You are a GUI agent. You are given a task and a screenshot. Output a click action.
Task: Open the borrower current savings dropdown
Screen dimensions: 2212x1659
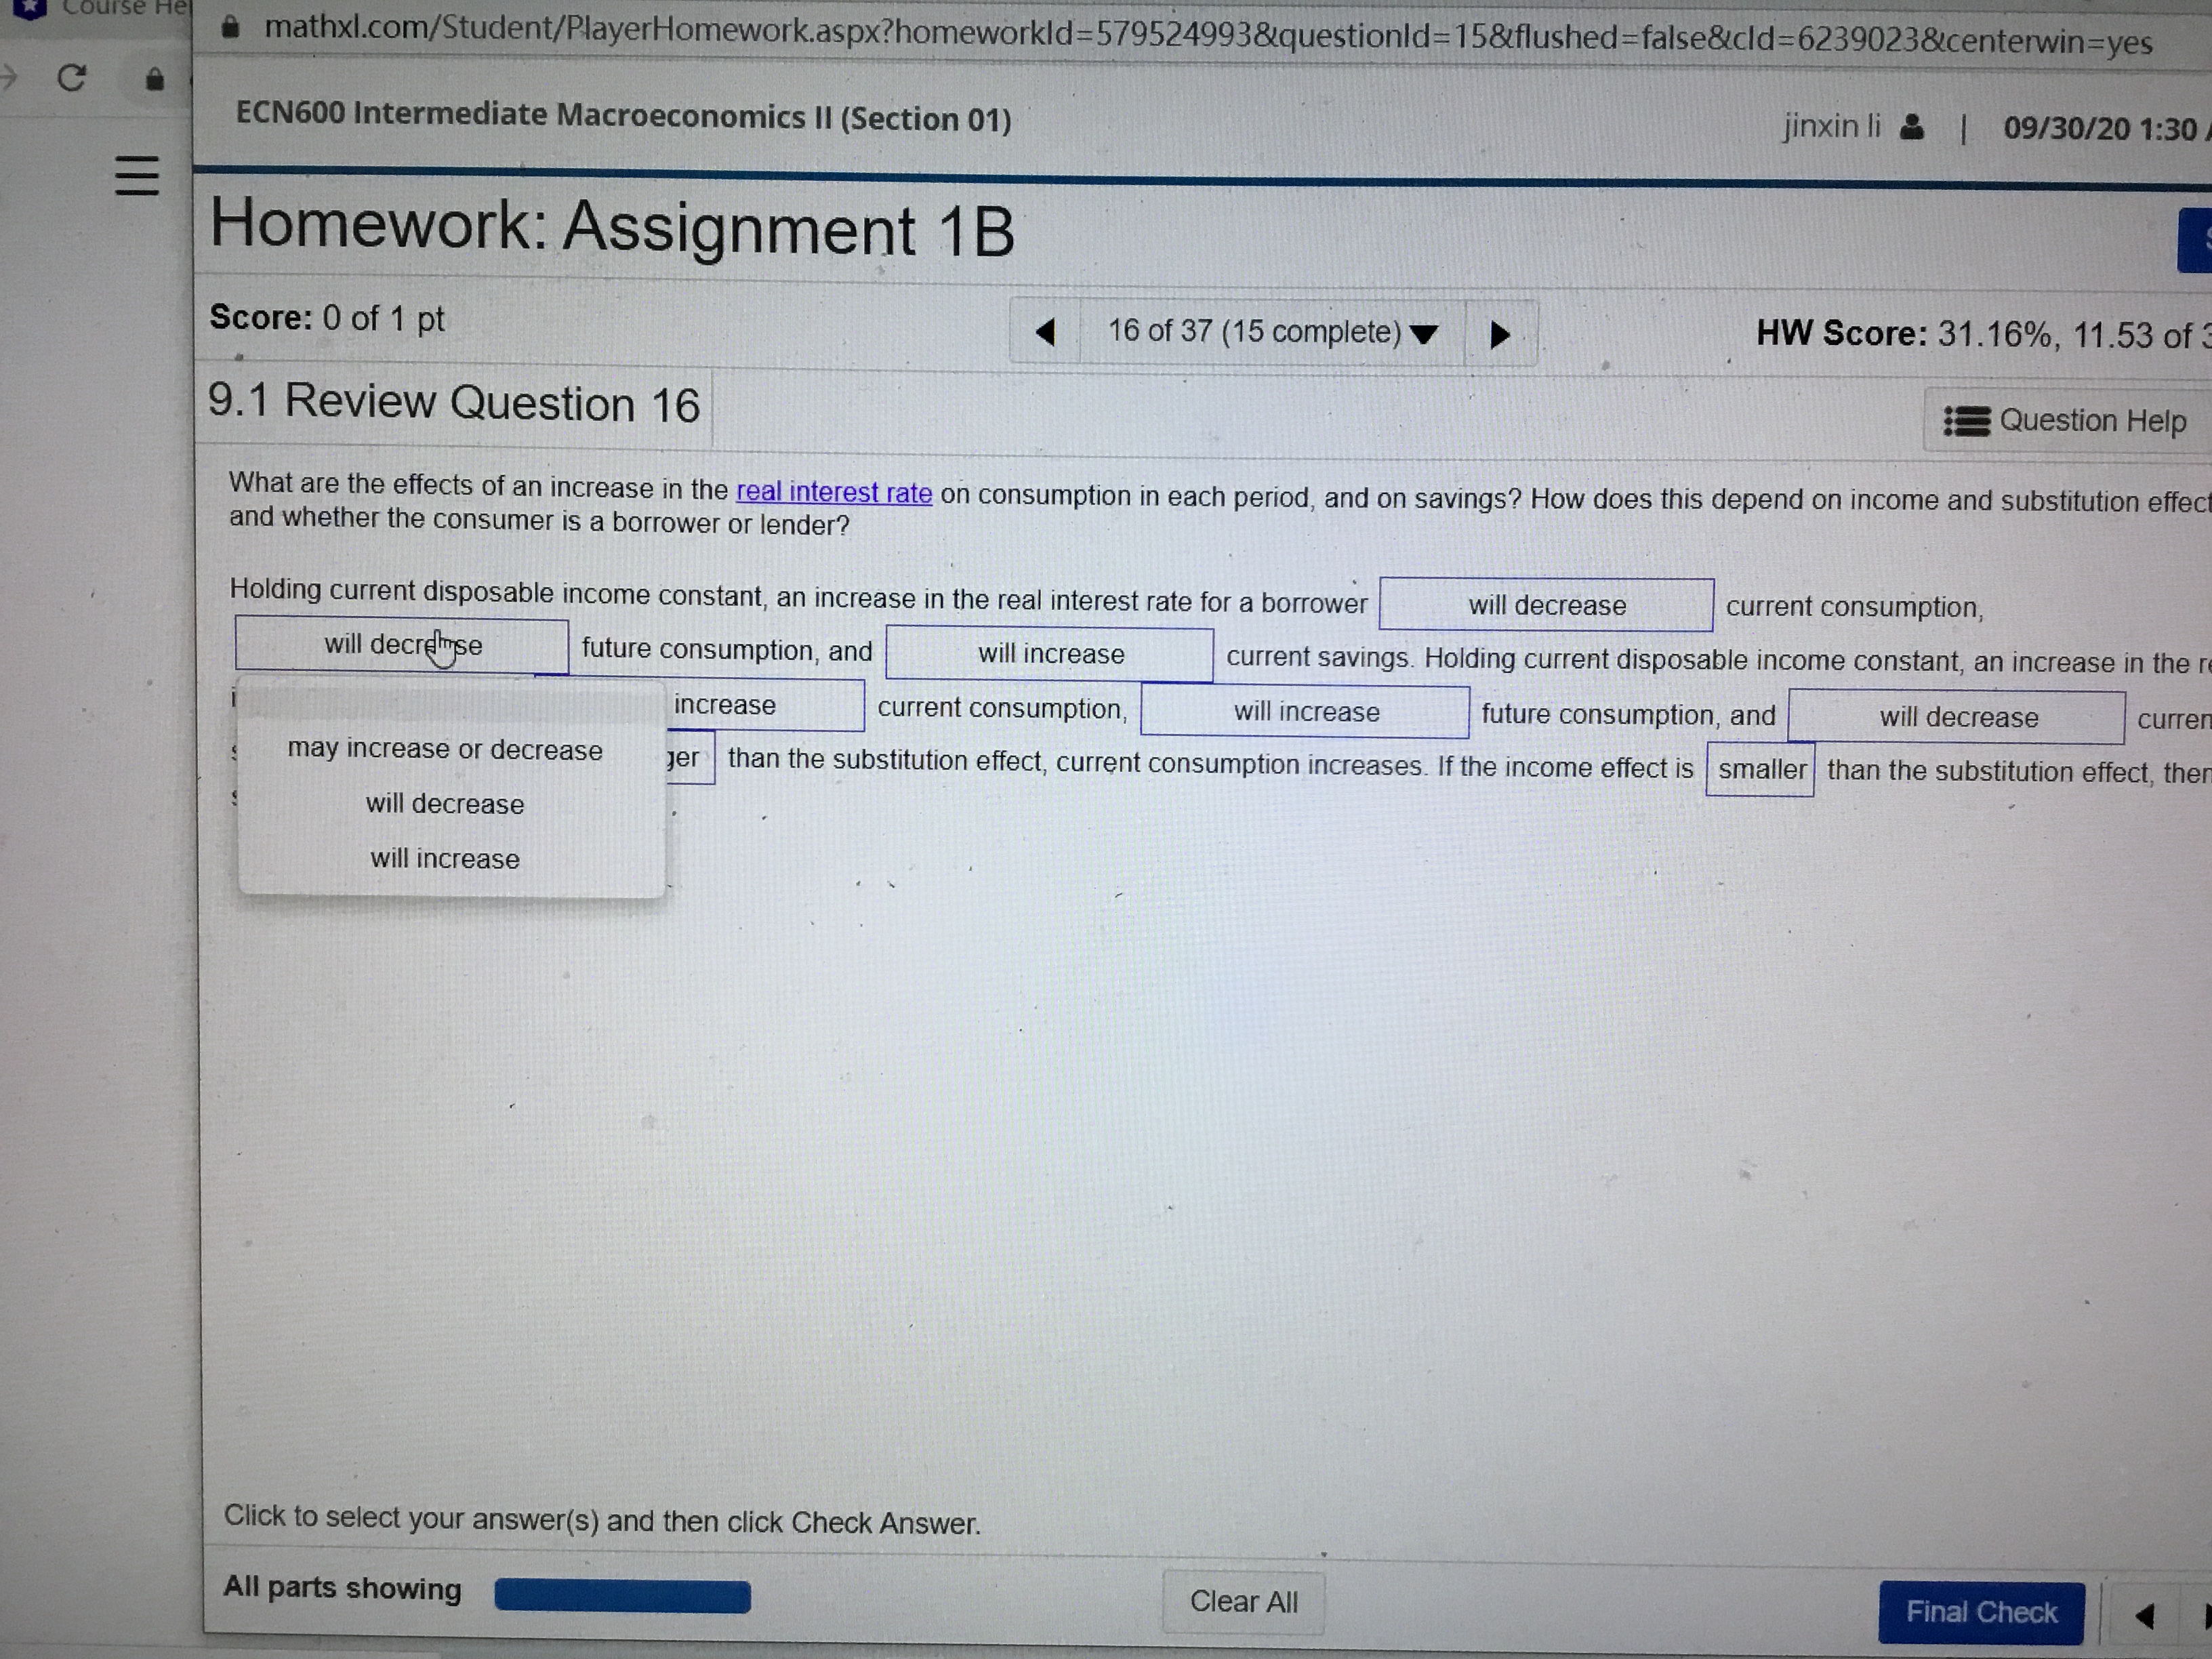[x=1050, y=654]
